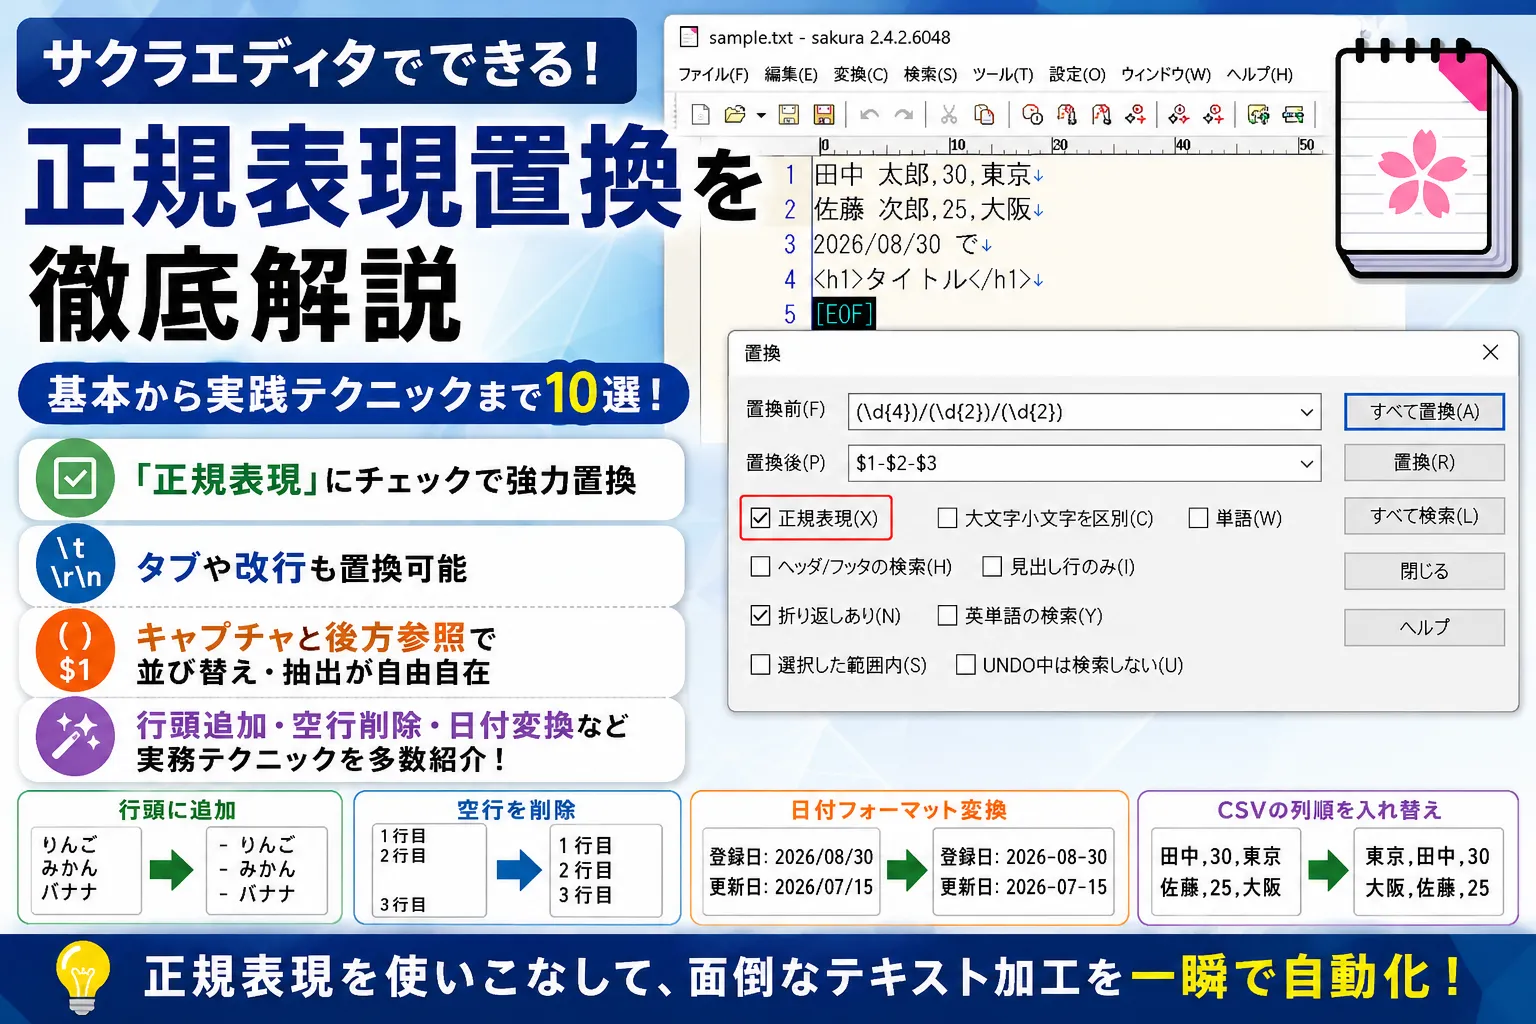1536x1024 pixels.
Task: Open the ツール(T) menu
Action: click(1003, 75)
